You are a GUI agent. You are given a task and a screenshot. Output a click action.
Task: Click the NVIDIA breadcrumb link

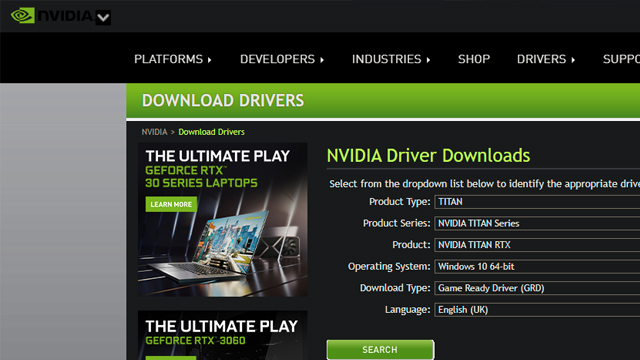click(154, 132)
